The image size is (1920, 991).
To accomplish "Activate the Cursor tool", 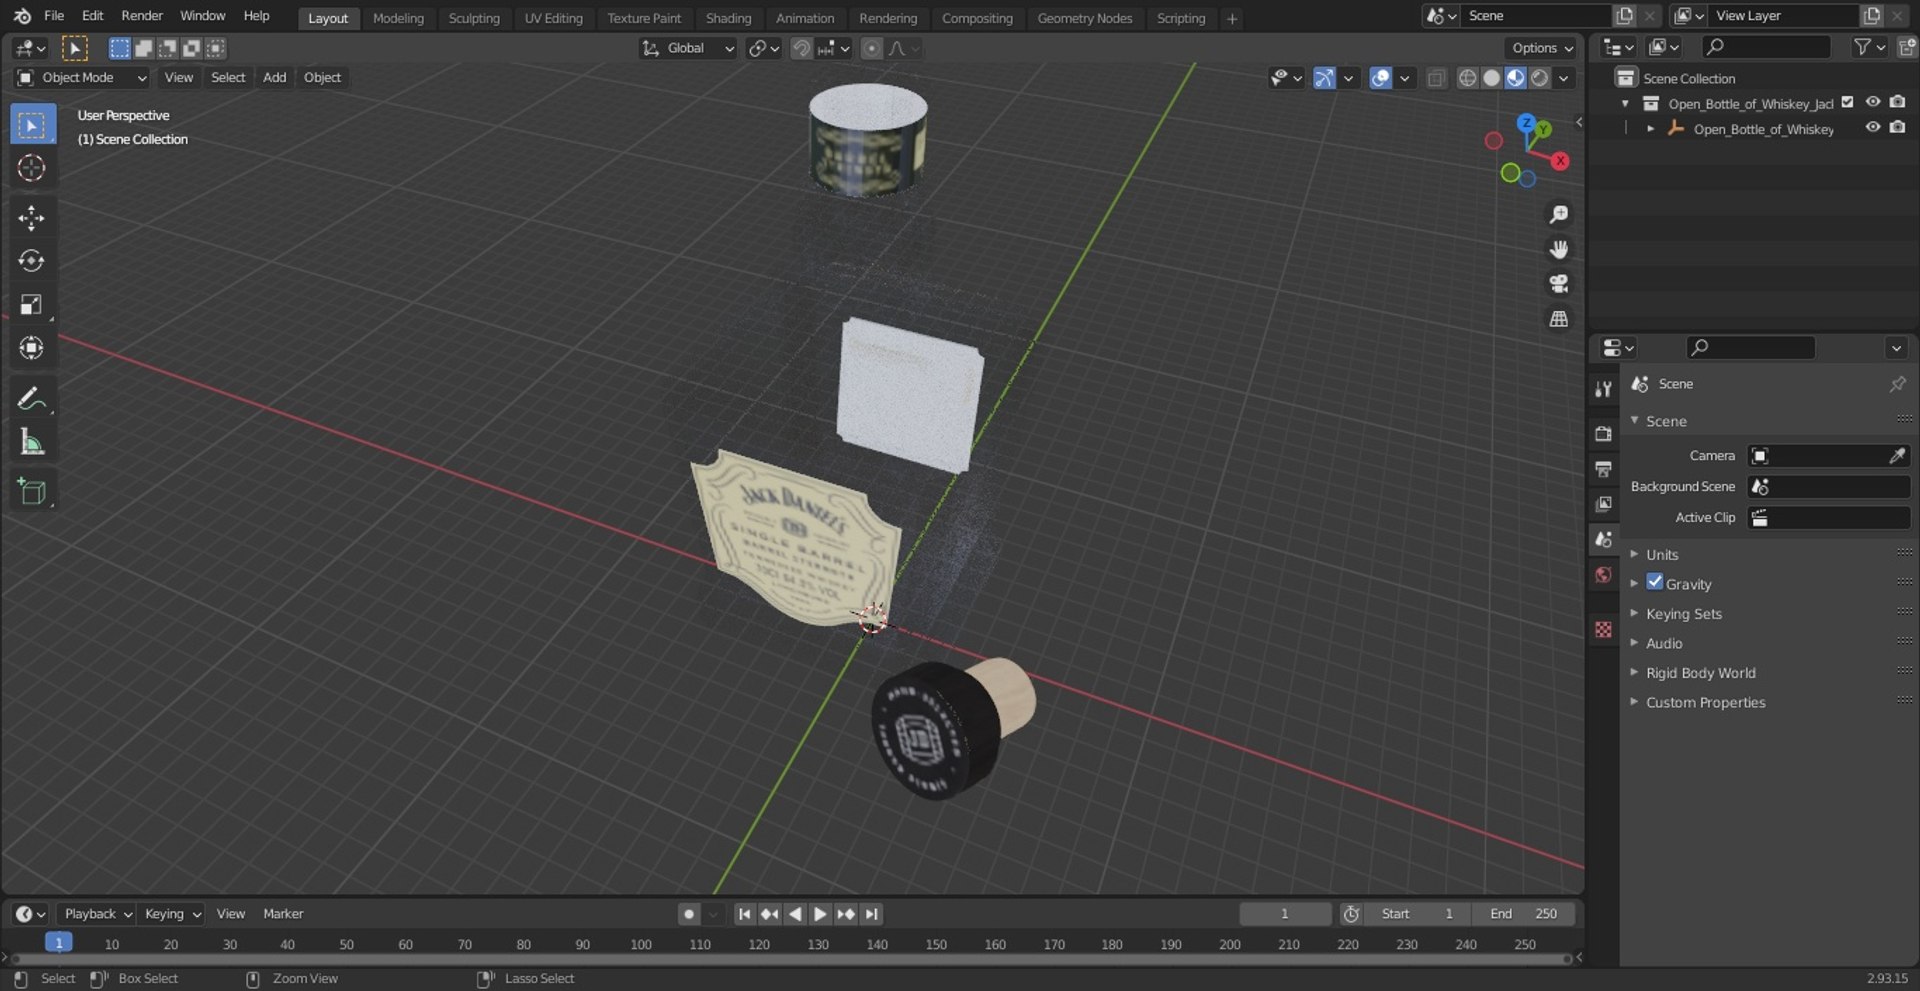I will [x=32, y=168].
